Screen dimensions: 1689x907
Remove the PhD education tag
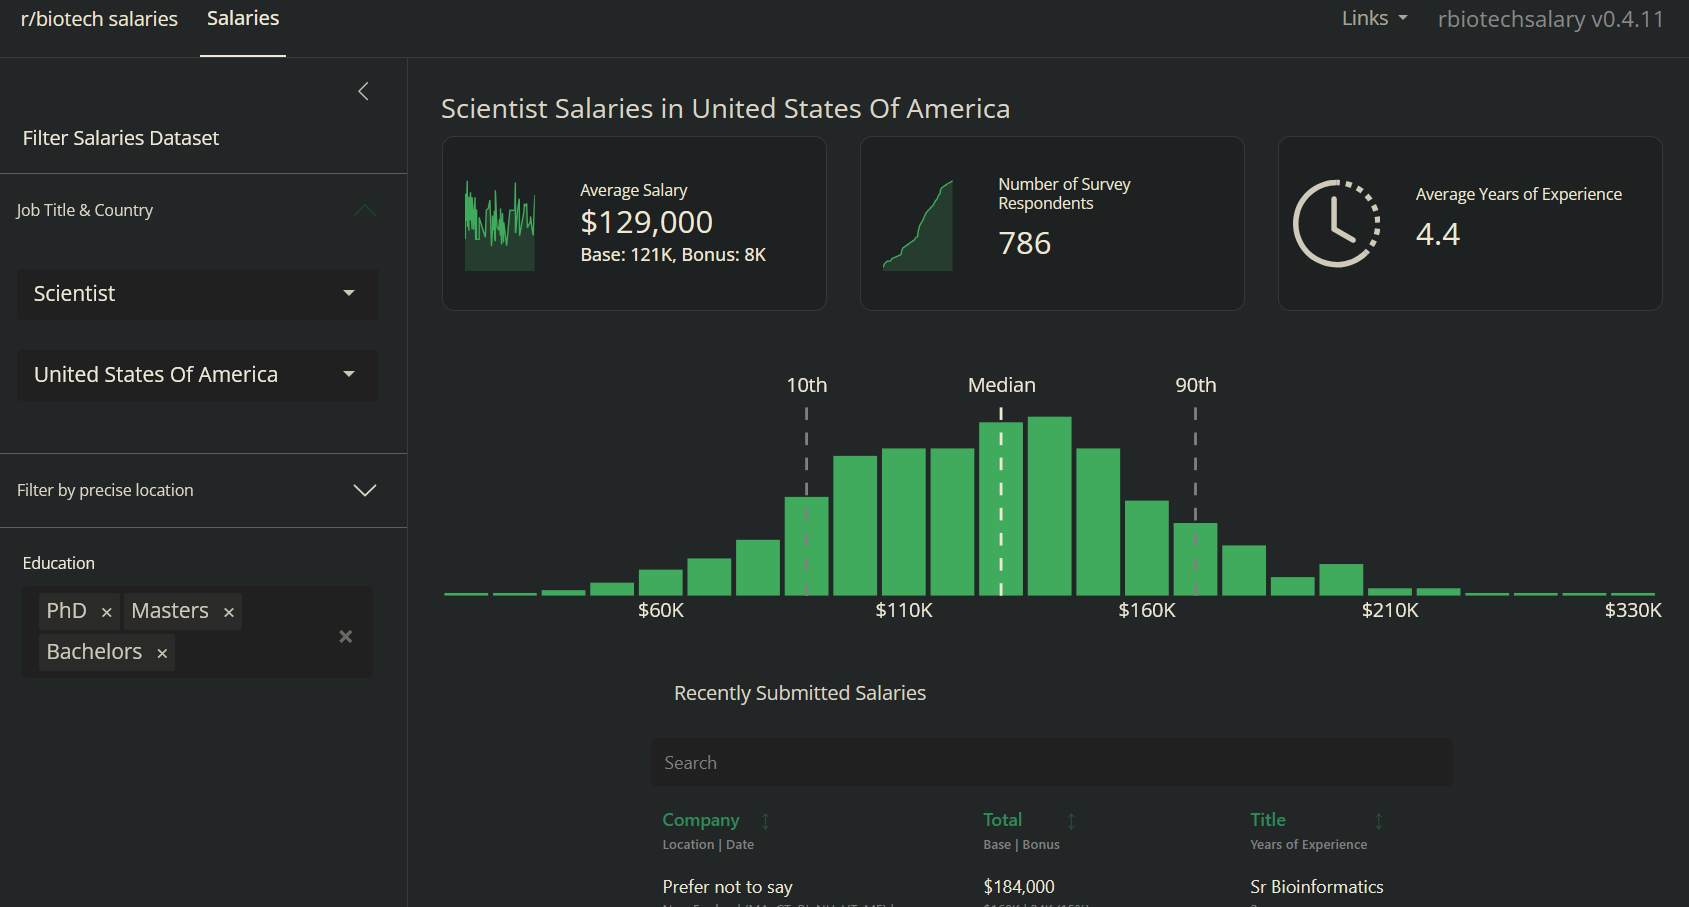pos(107,612)
